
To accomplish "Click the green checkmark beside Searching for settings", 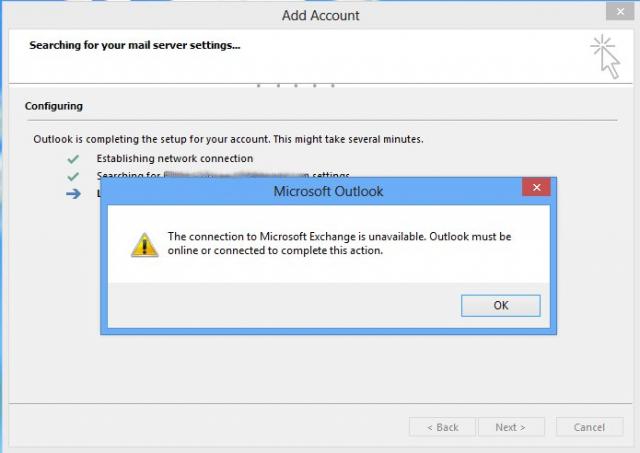I will (x=73, y=176).
